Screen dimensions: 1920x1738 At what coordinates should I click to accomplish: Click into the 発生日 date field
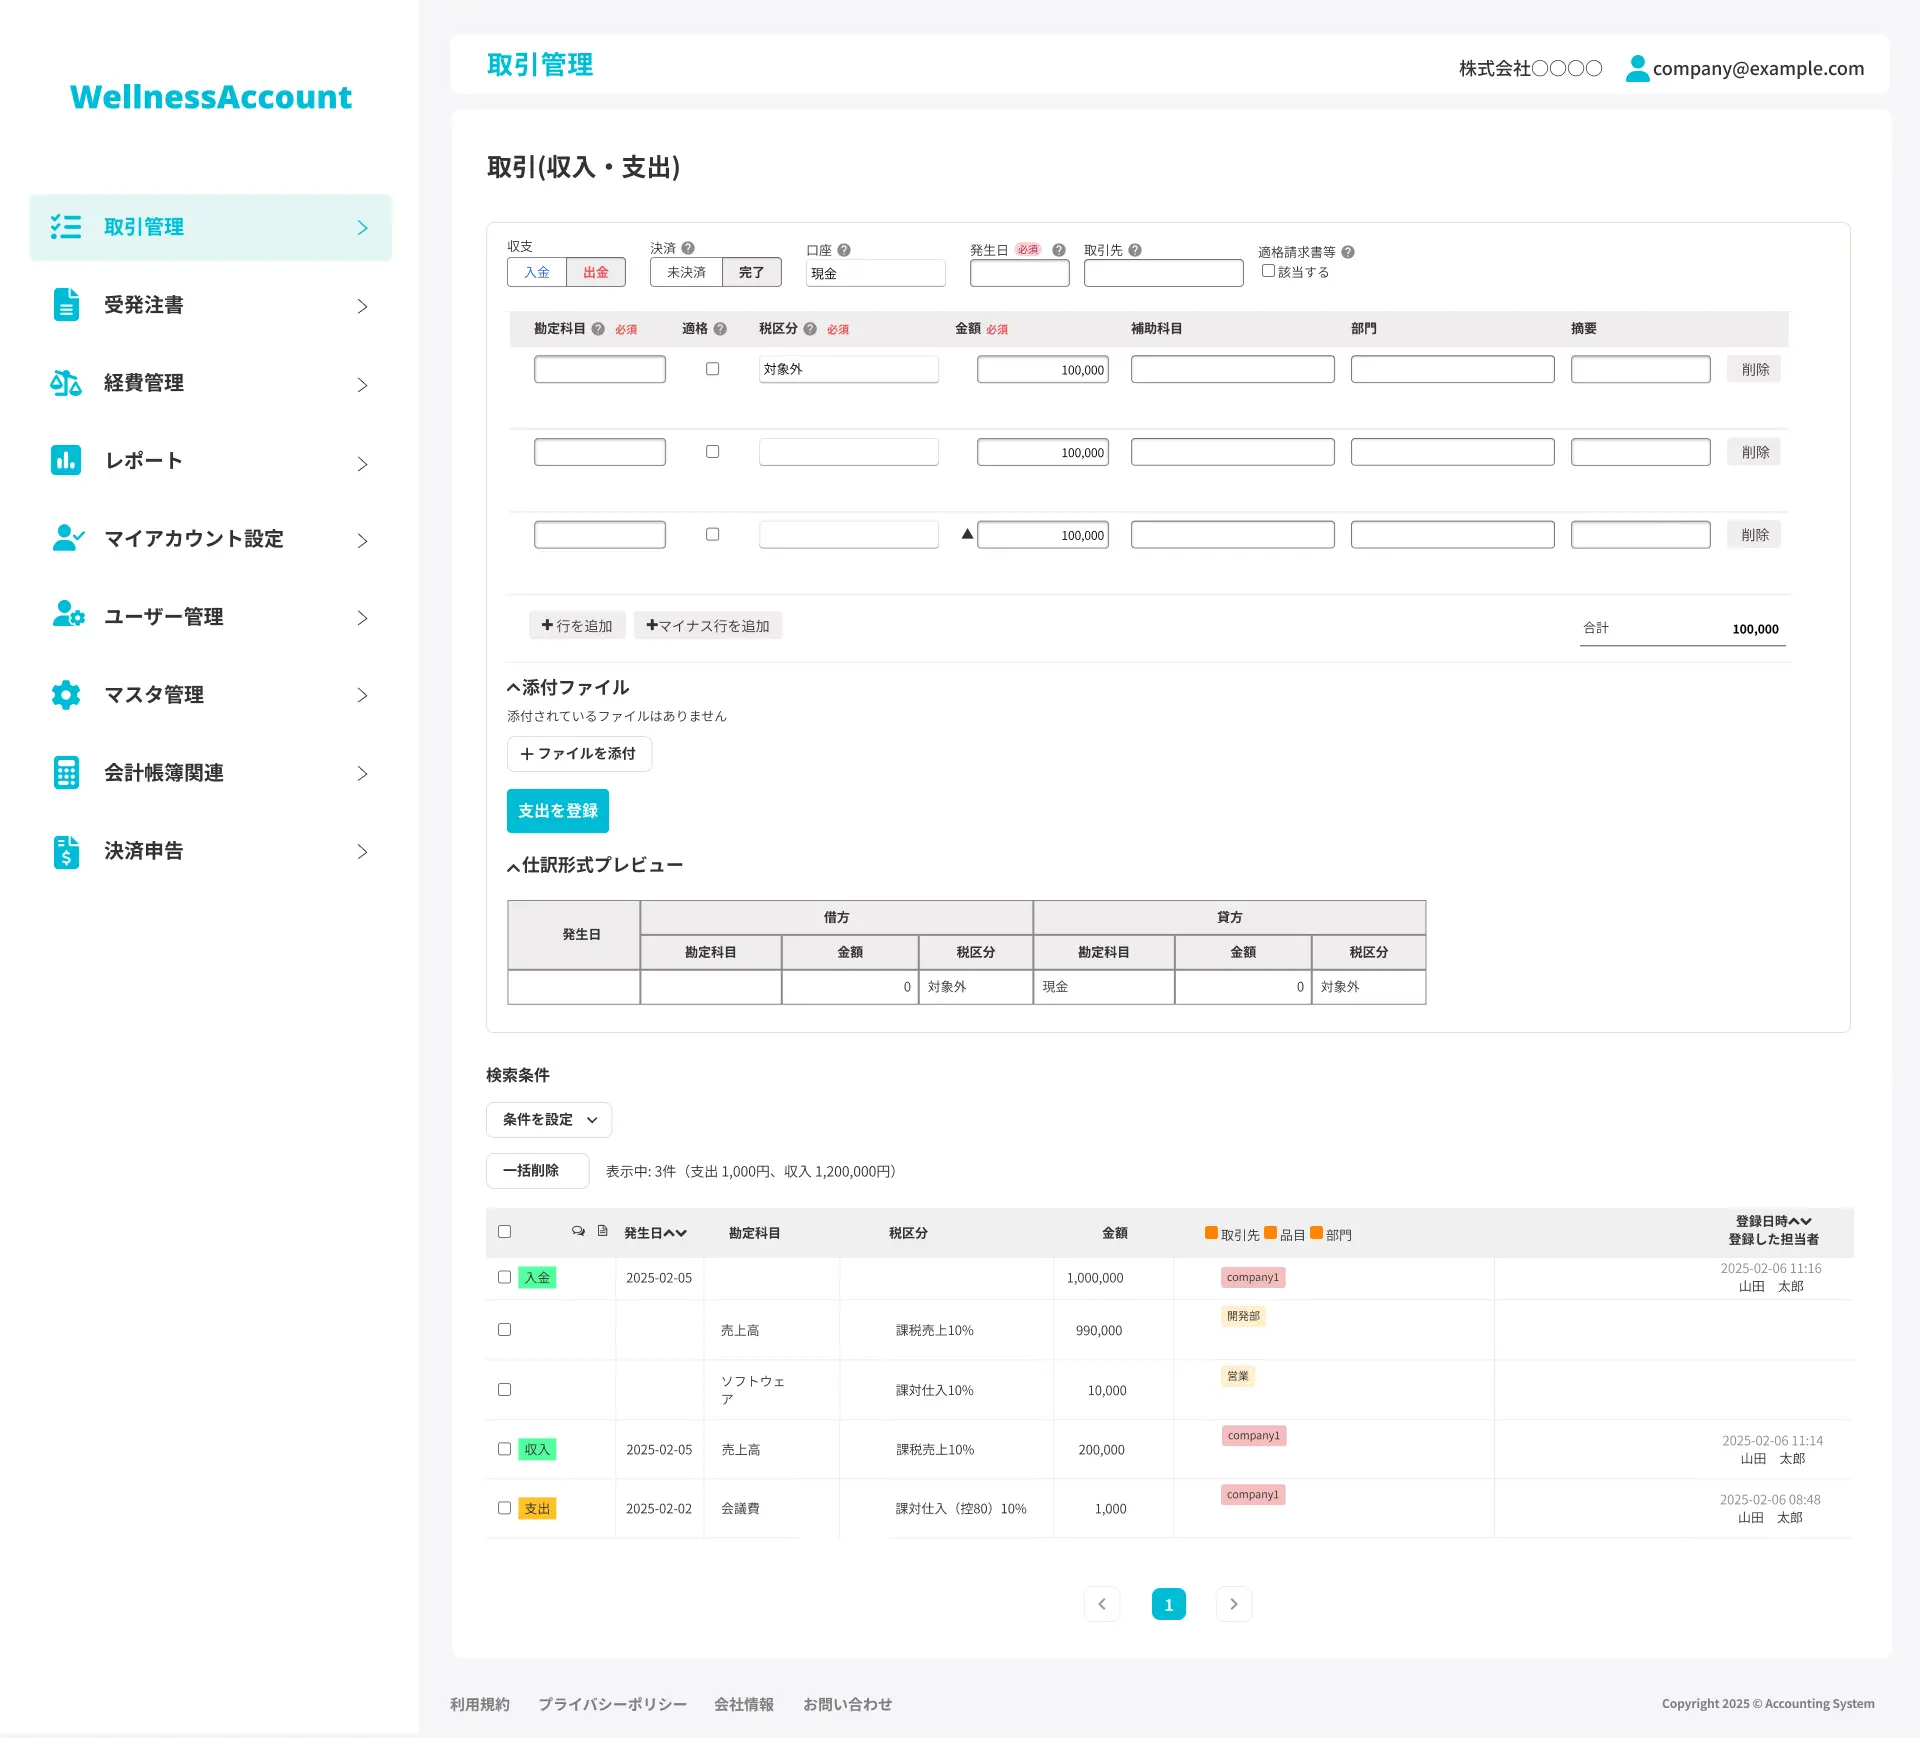(x=1019, y=273)
